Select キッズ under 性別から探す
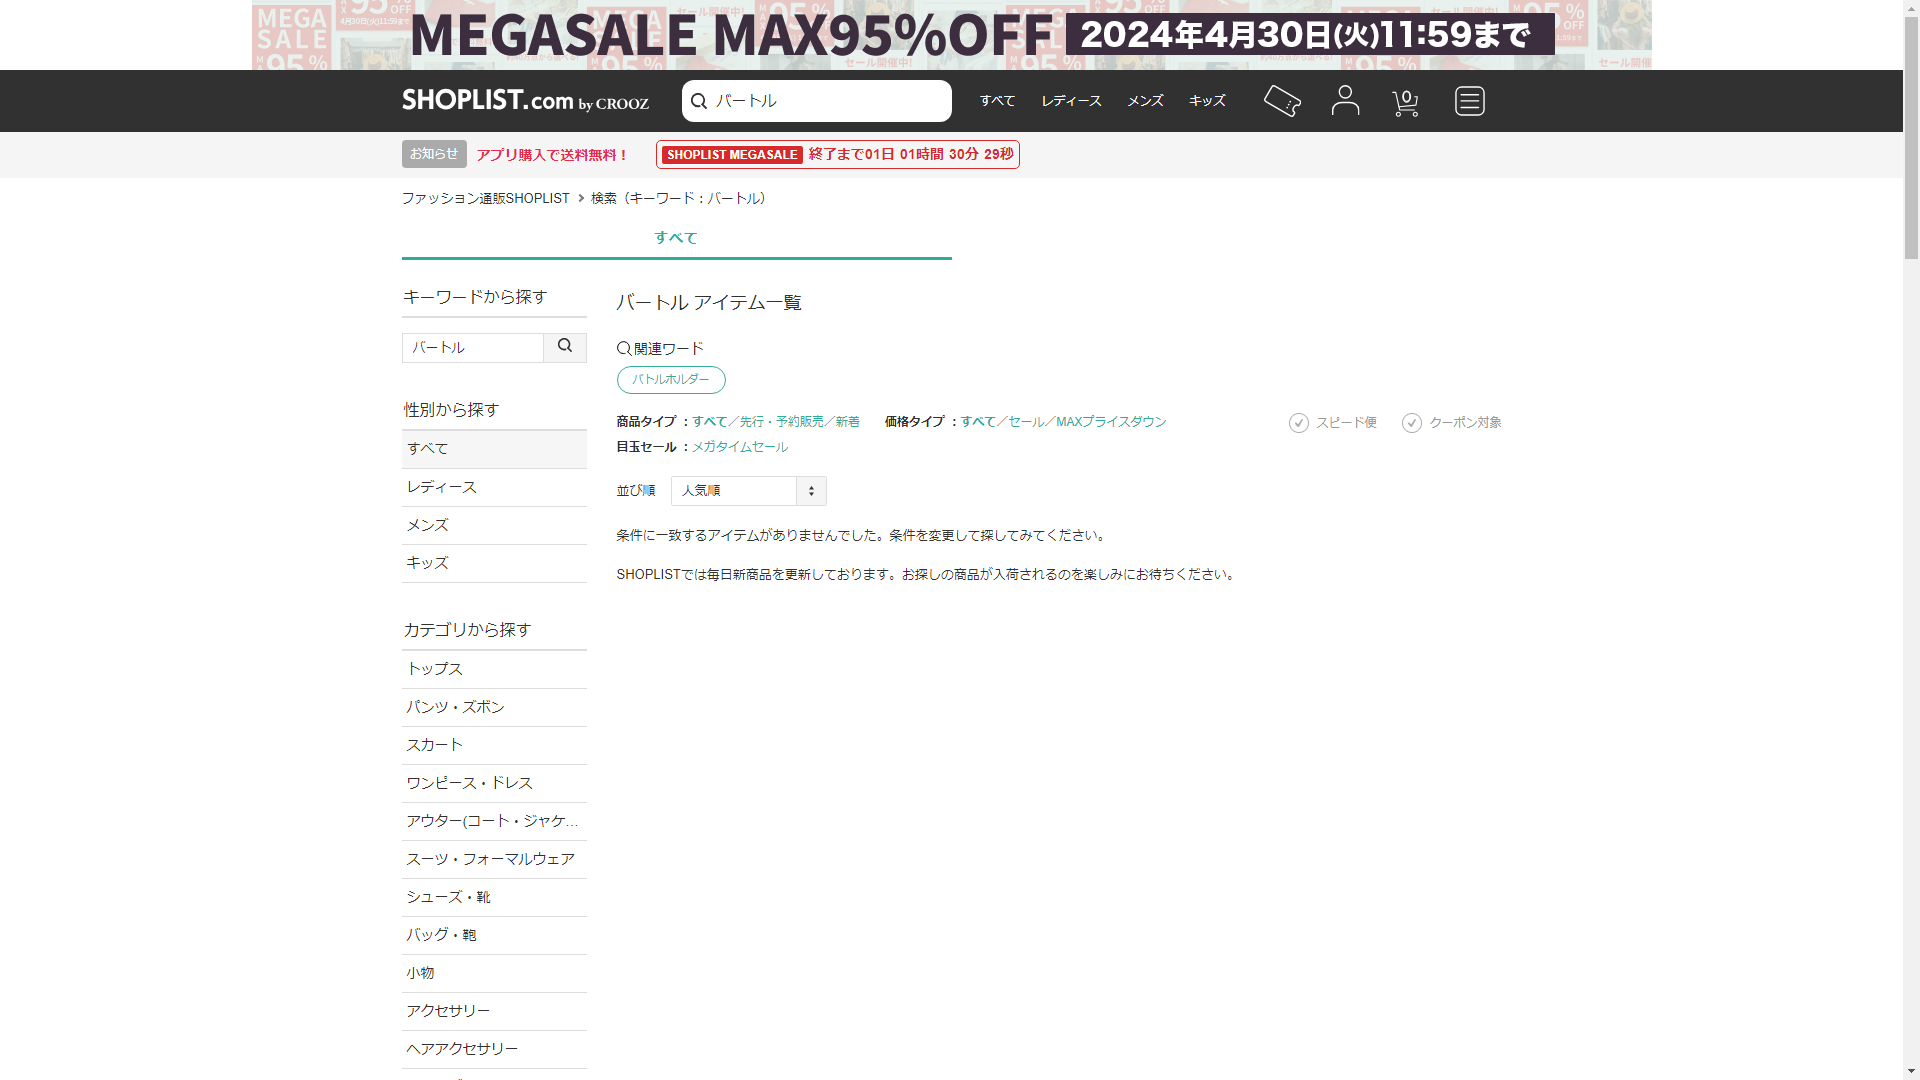Viewport: 1920px width, 1080px height. click(x=494, y=563)
